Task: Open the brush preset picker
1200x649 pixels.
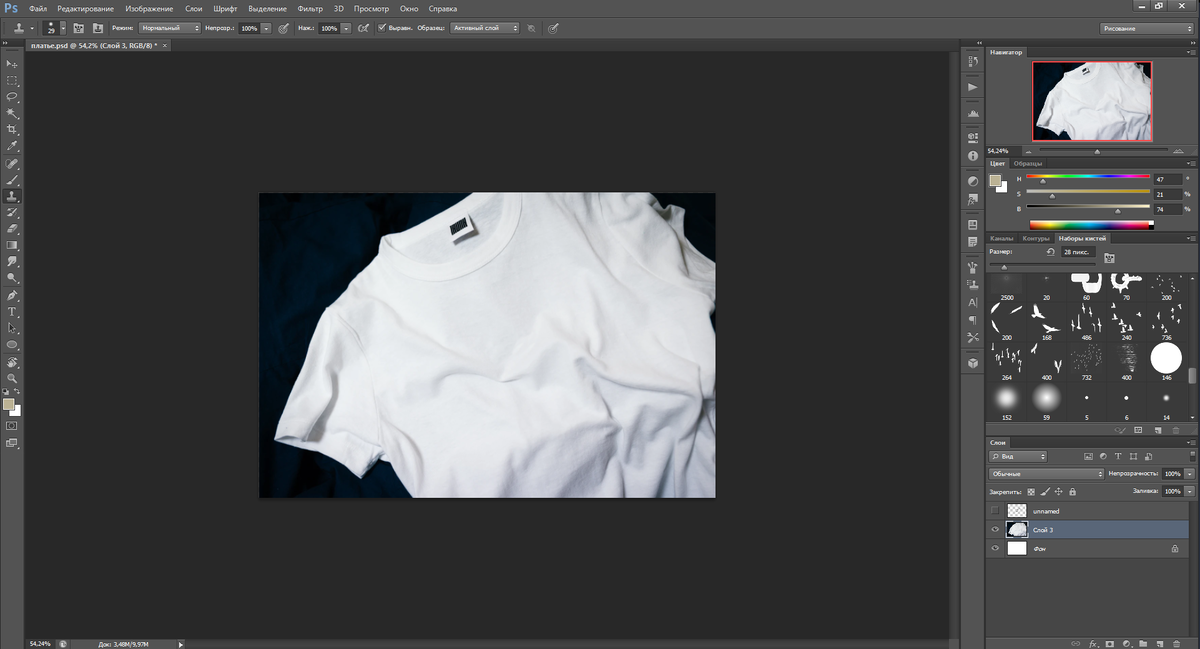Action: coord(54,28)
